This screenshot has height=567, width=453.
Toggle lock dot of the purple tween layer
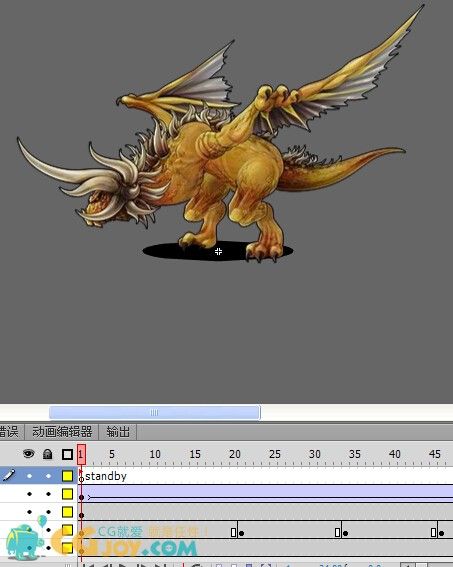[48, 494]
